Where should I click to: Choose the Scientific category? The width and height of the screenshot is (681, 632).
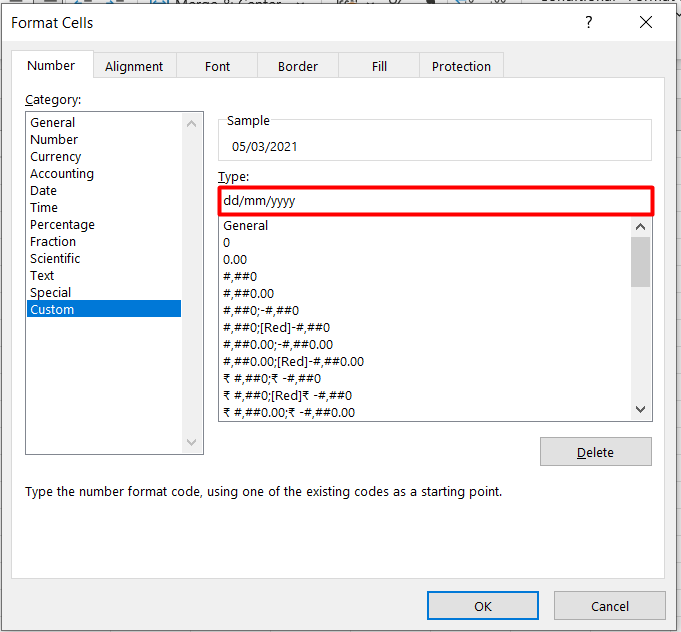104,258
